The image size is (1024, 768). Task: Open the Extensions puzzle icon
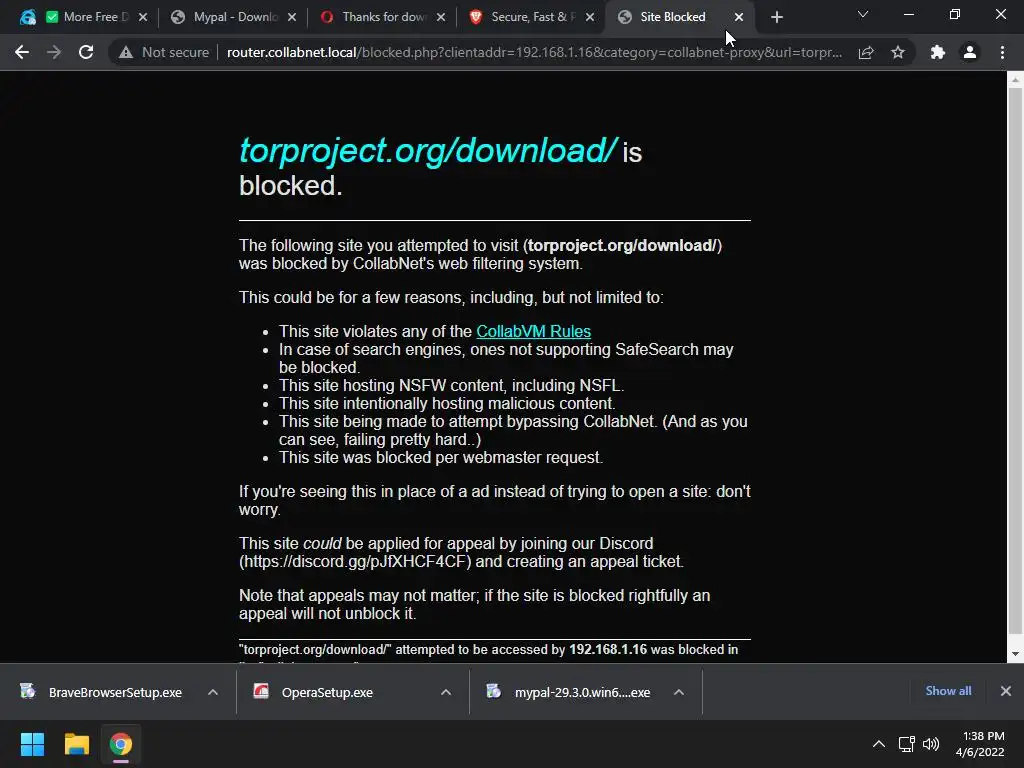click(938, 52)
